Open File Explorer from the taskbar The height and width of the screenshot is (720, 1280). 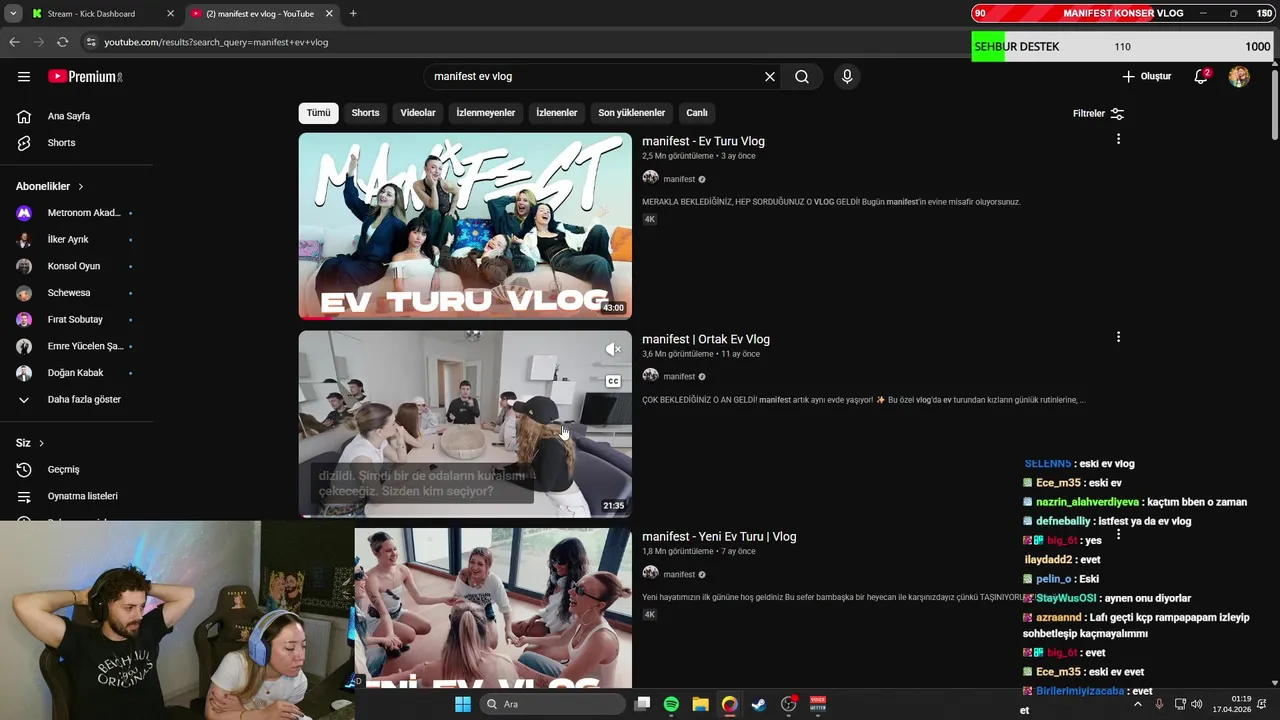[x=700, y=704]
